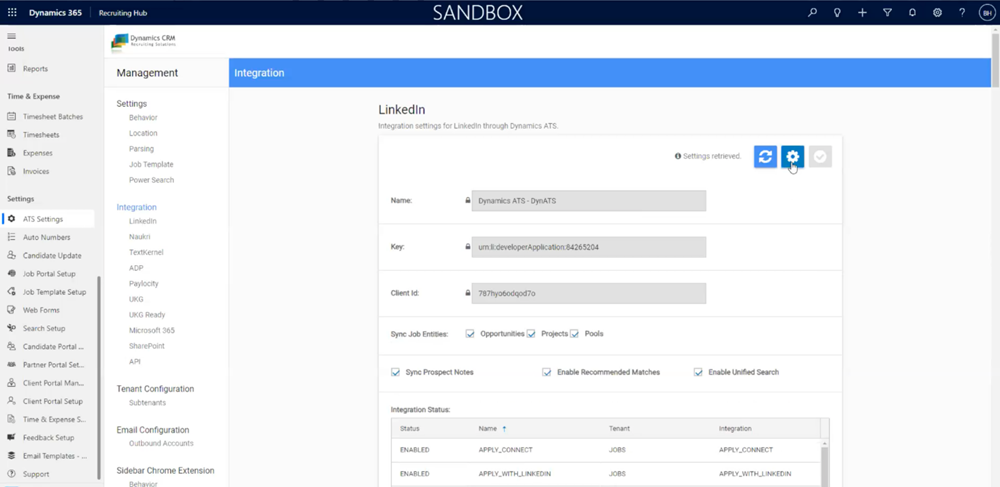Click the ATS Settings gear icon
Image resolution: width=1000 pixels, height=487 pixels.
click(x=11, y=219)
